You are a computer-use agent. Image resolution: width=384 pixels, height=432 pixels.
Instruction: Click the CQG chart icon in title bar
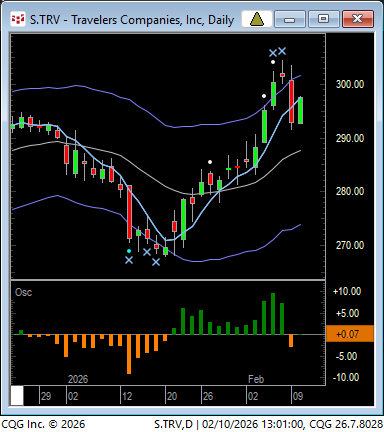18,20
